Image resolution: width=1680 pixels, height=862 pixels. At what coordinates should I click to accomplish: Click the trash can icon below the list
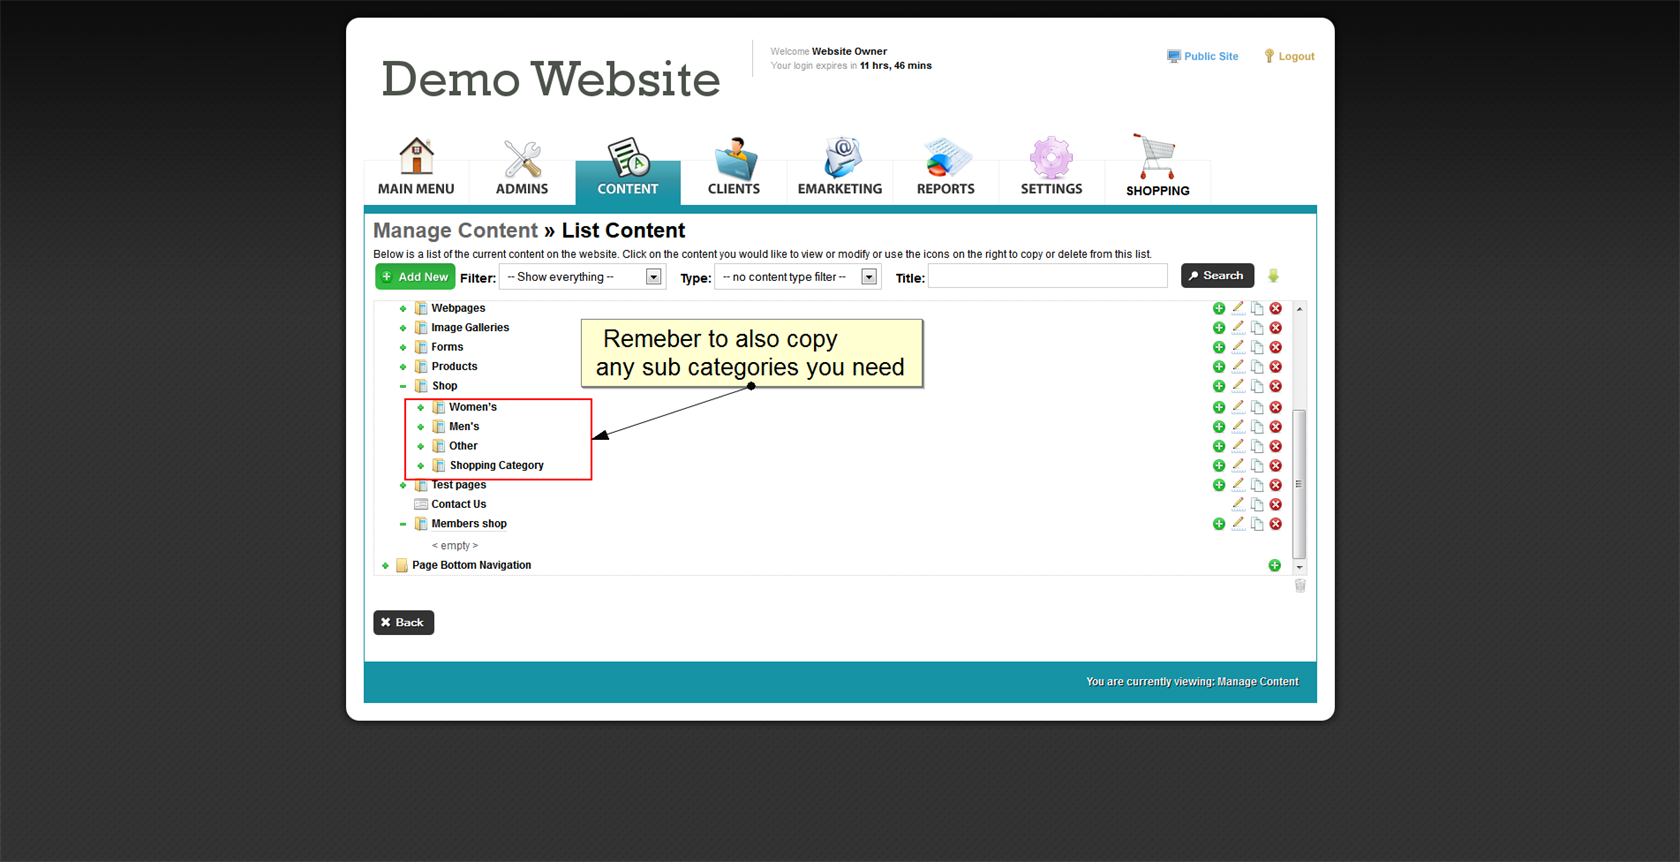point(1300,586)
